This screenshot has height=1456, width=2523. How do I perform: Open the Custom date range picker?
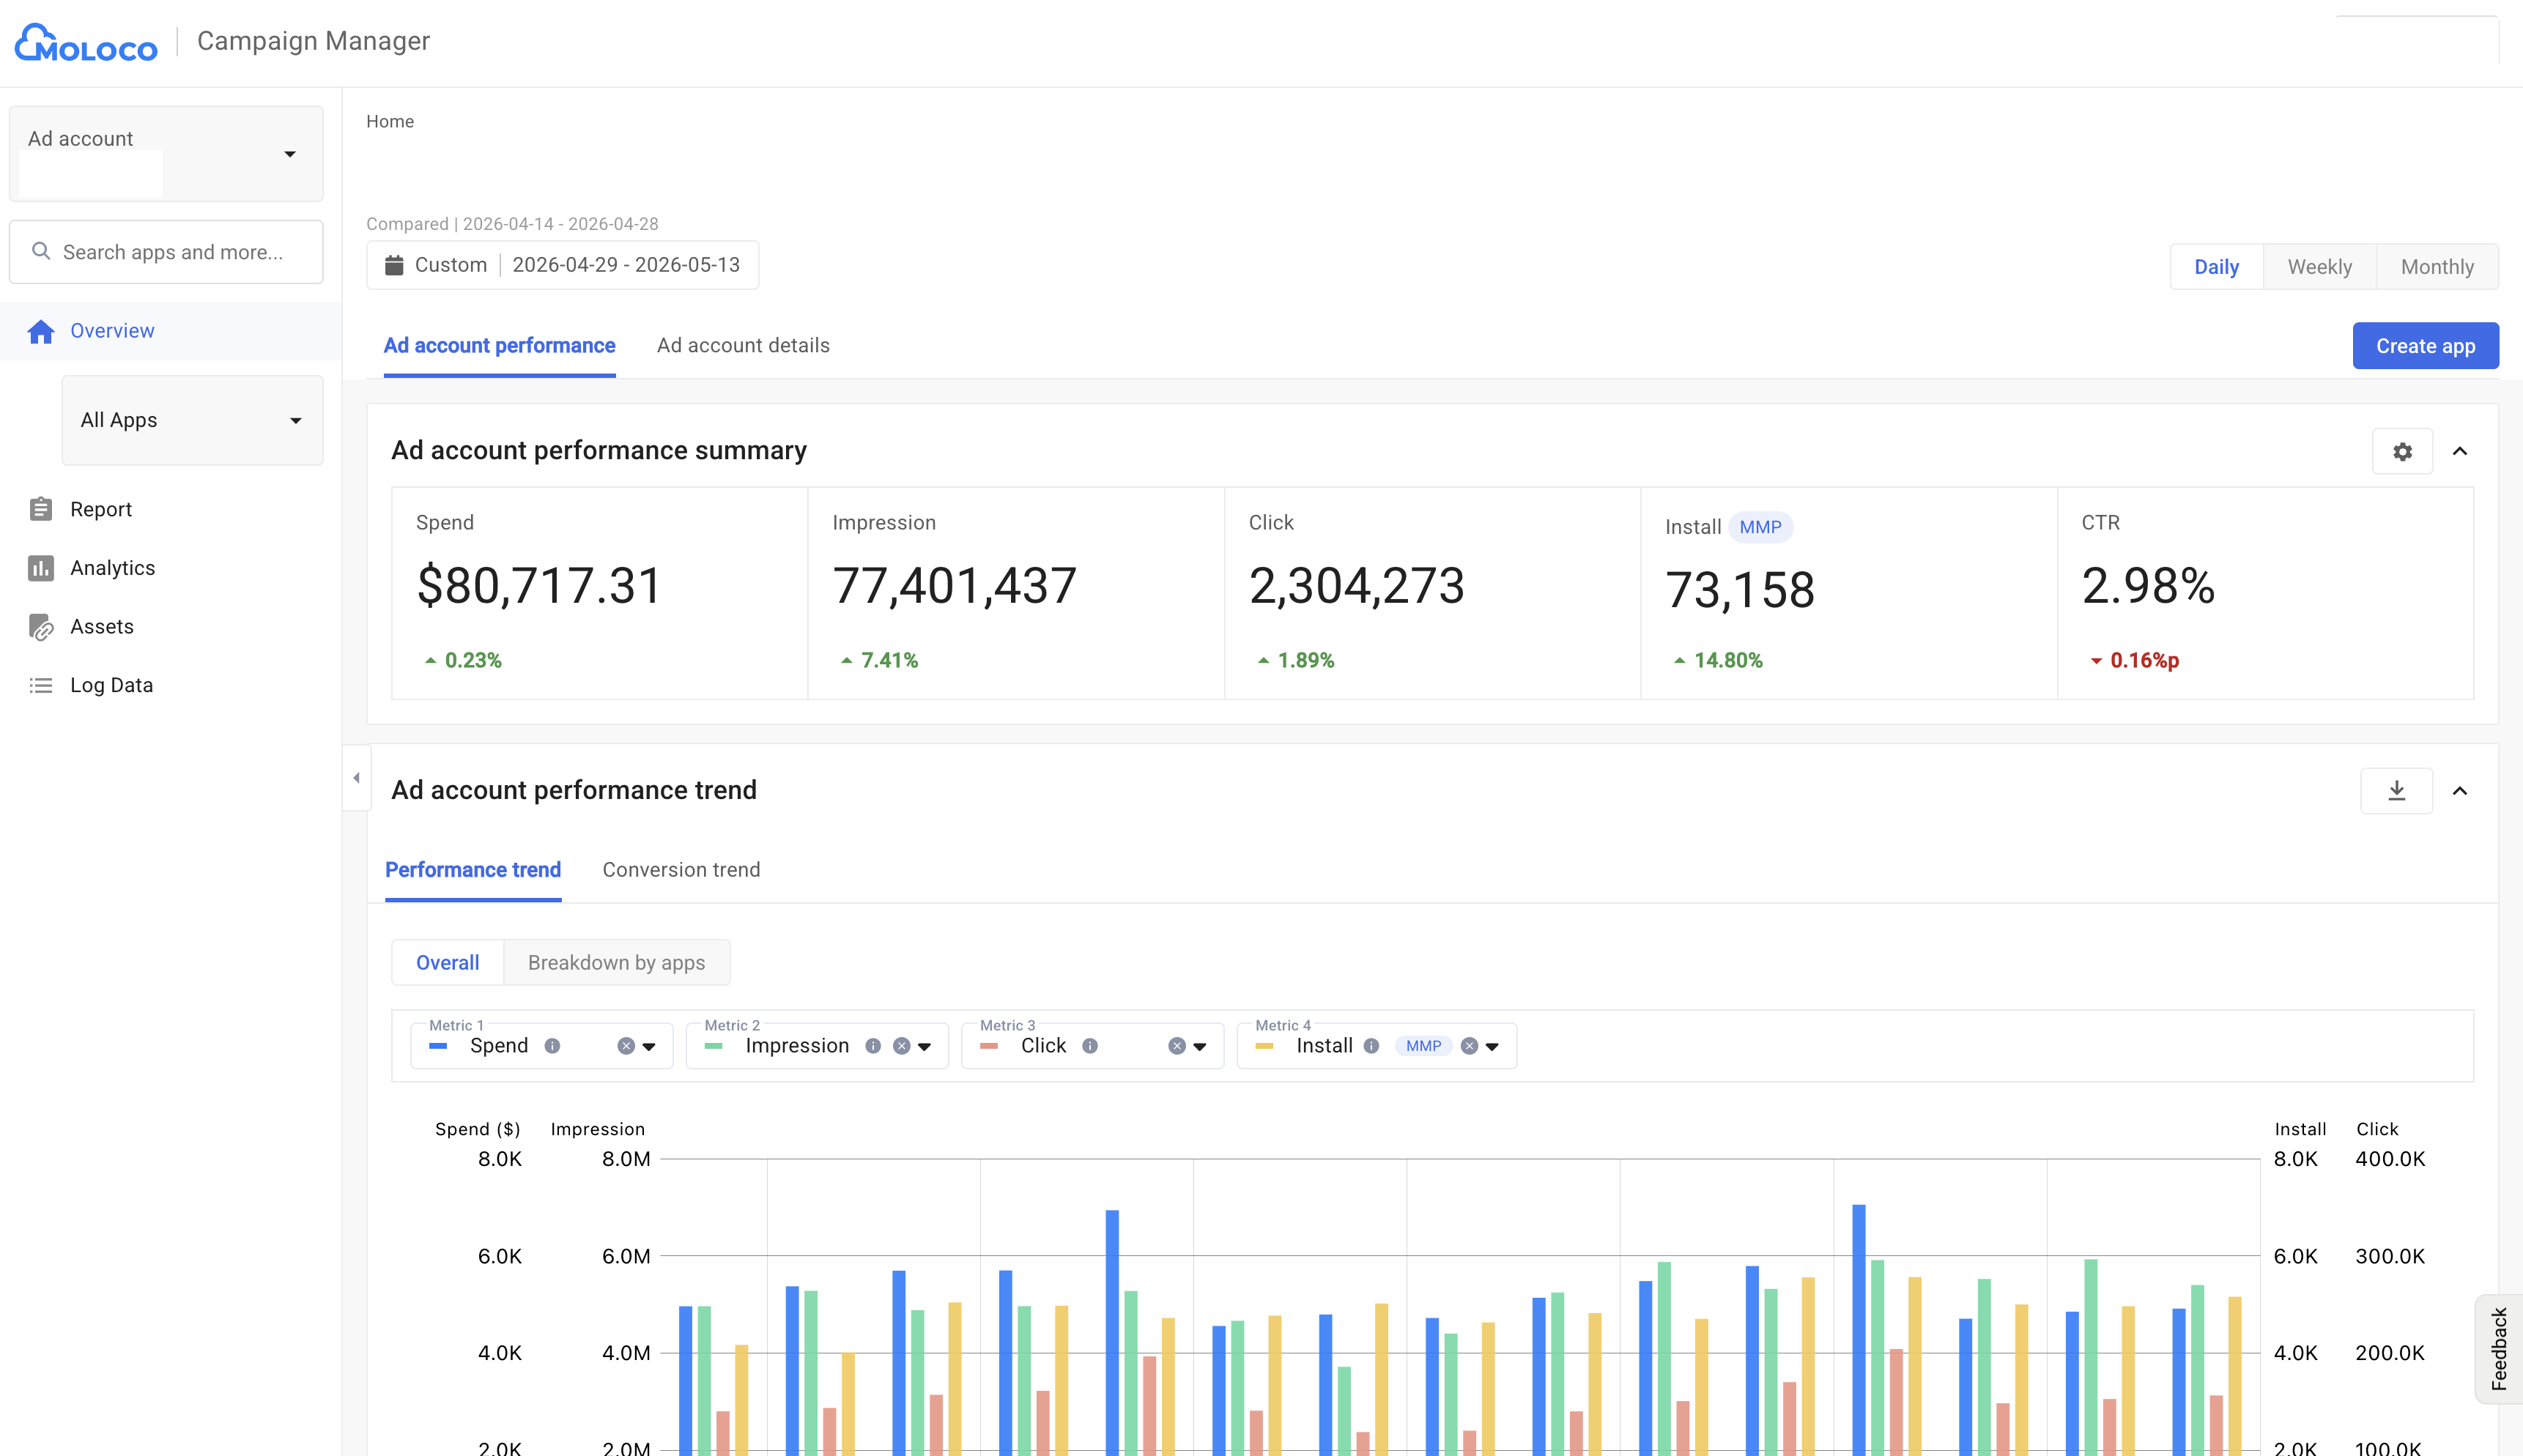pyautogui.click(x=563, y=265)
